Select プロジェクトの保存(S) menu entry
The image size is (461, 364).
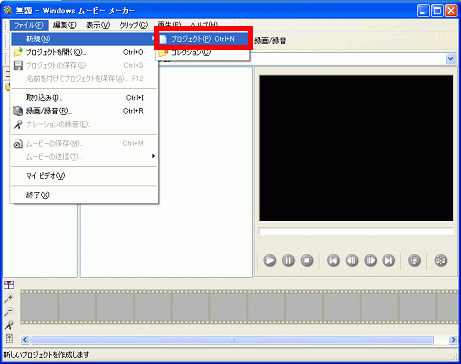[x=84, y=65]
